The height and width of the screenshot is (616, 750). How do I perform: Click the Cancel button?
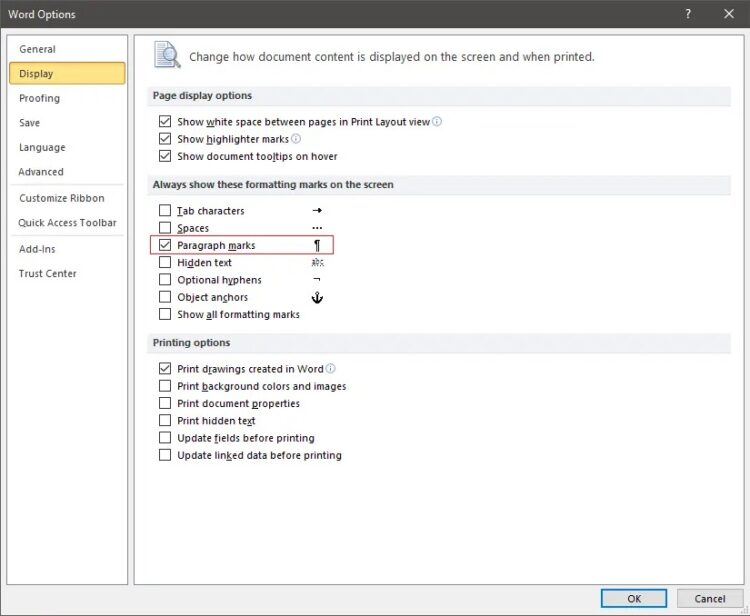(x=710, y=598)
